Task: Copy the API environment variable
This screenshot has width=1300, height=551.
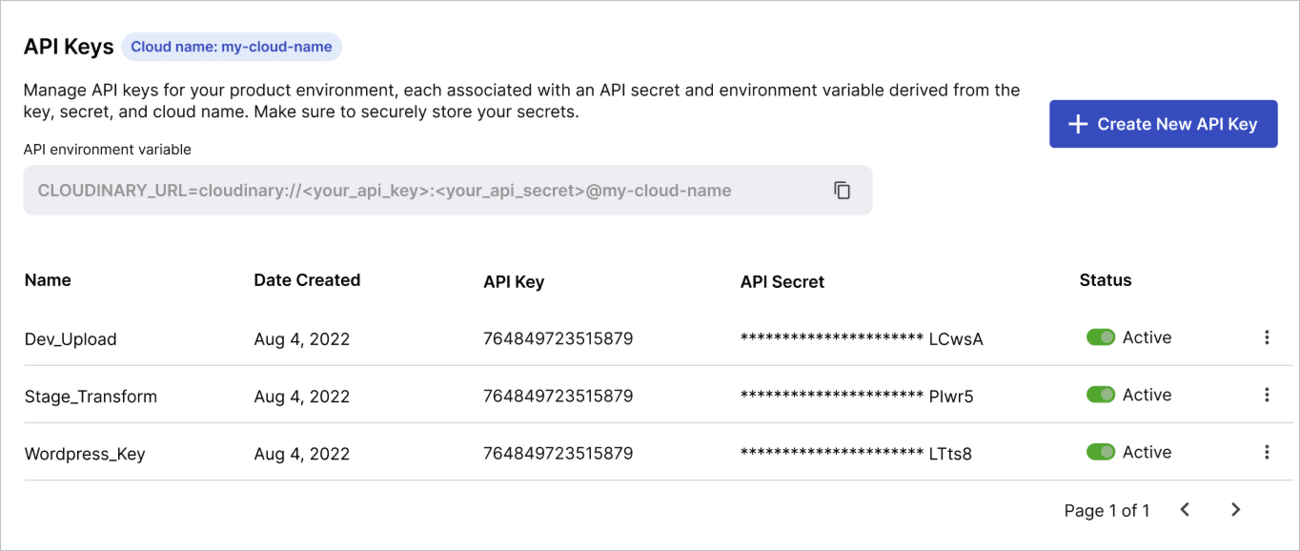Action: [x=842, y=190]
